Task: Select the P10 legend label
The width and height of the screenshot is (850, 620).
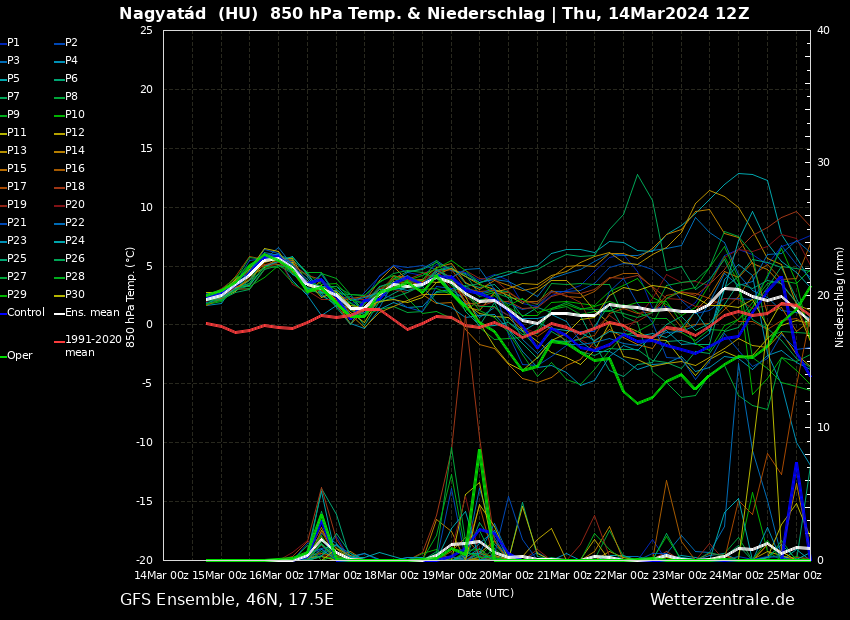Action: tap(74, 115)
